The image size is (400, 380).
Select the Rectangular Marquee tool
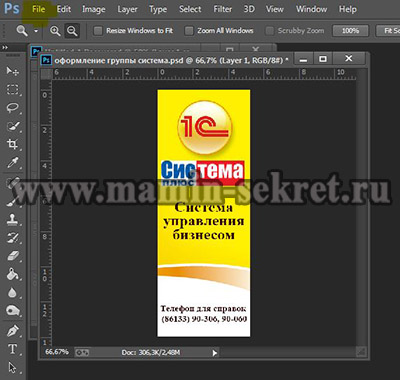[x=13, y=89]
